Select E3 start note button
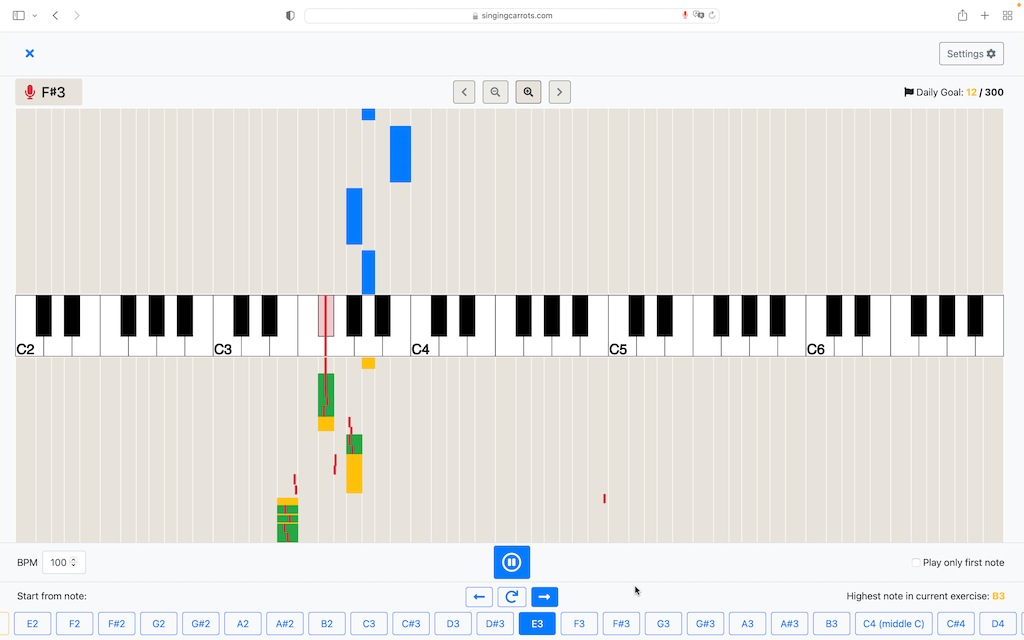The image size is (1024, 640). coord(537,624)
